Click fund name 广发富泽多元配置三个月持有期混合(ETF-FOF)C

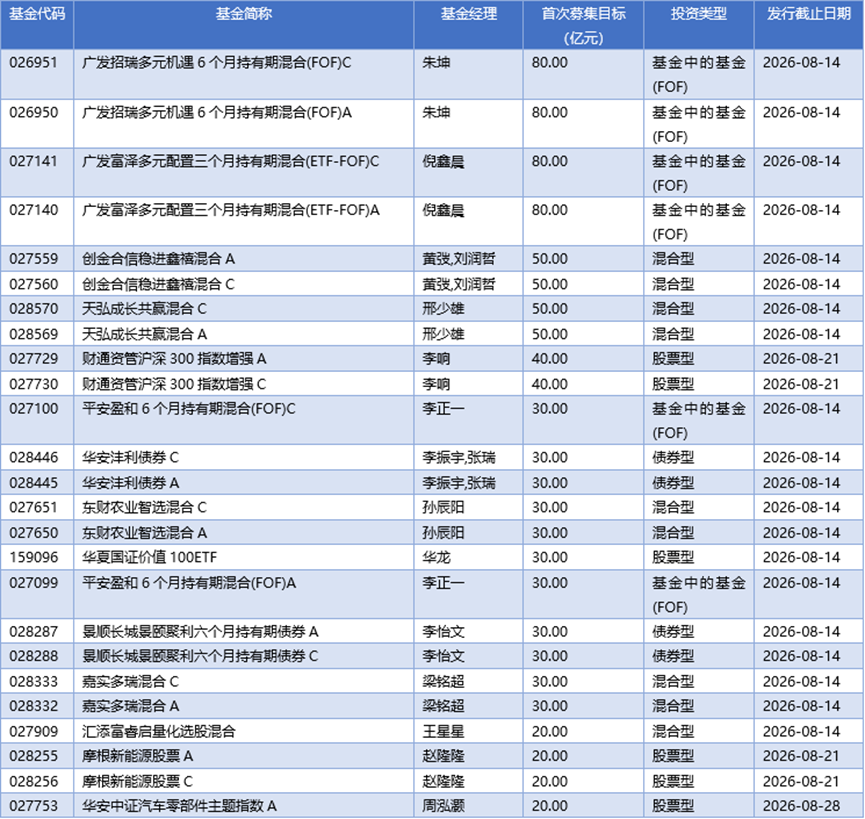231,162
